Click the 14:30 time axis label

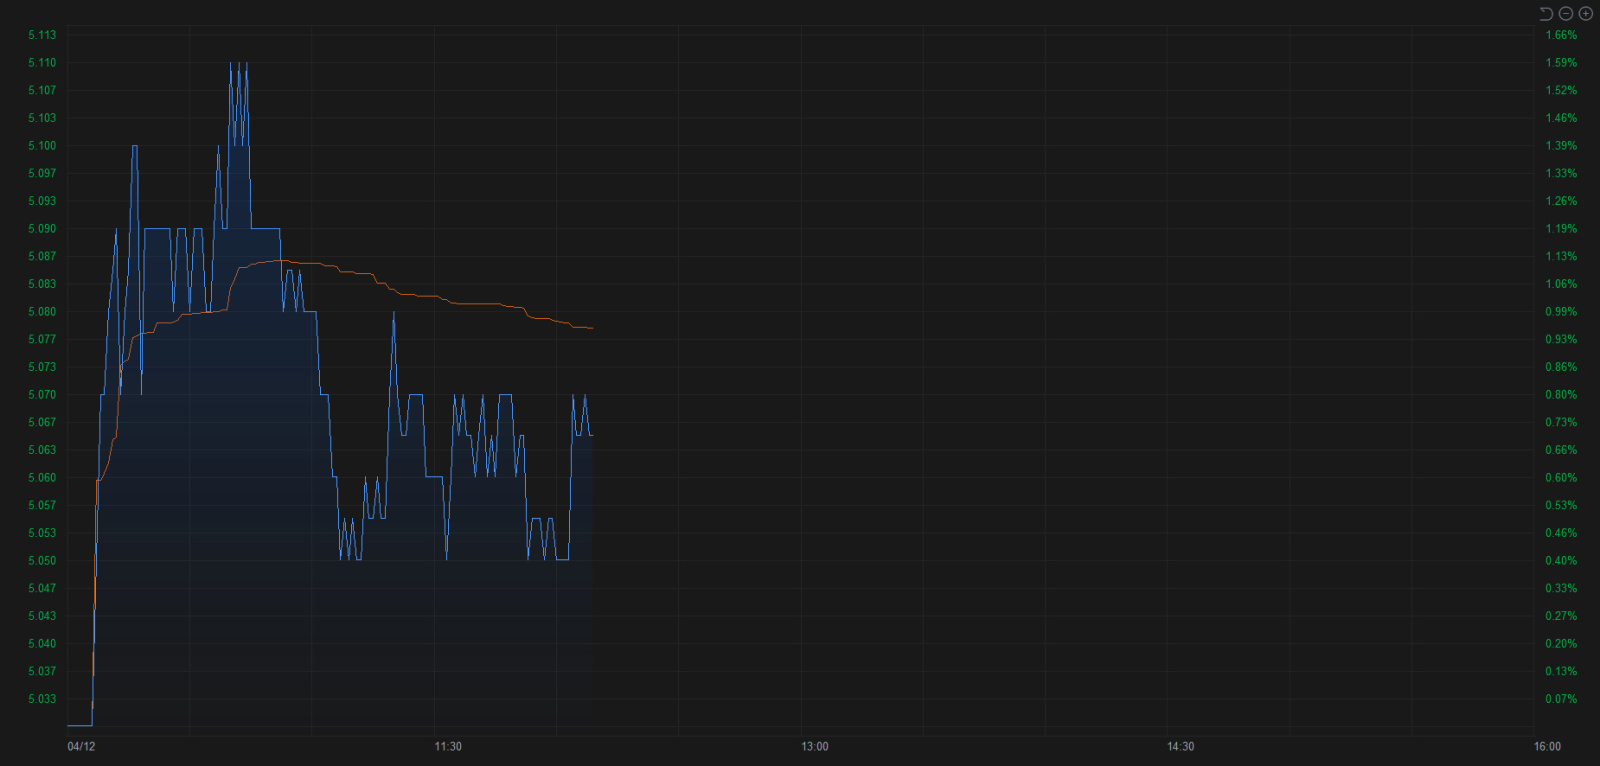coord(1180,747)
